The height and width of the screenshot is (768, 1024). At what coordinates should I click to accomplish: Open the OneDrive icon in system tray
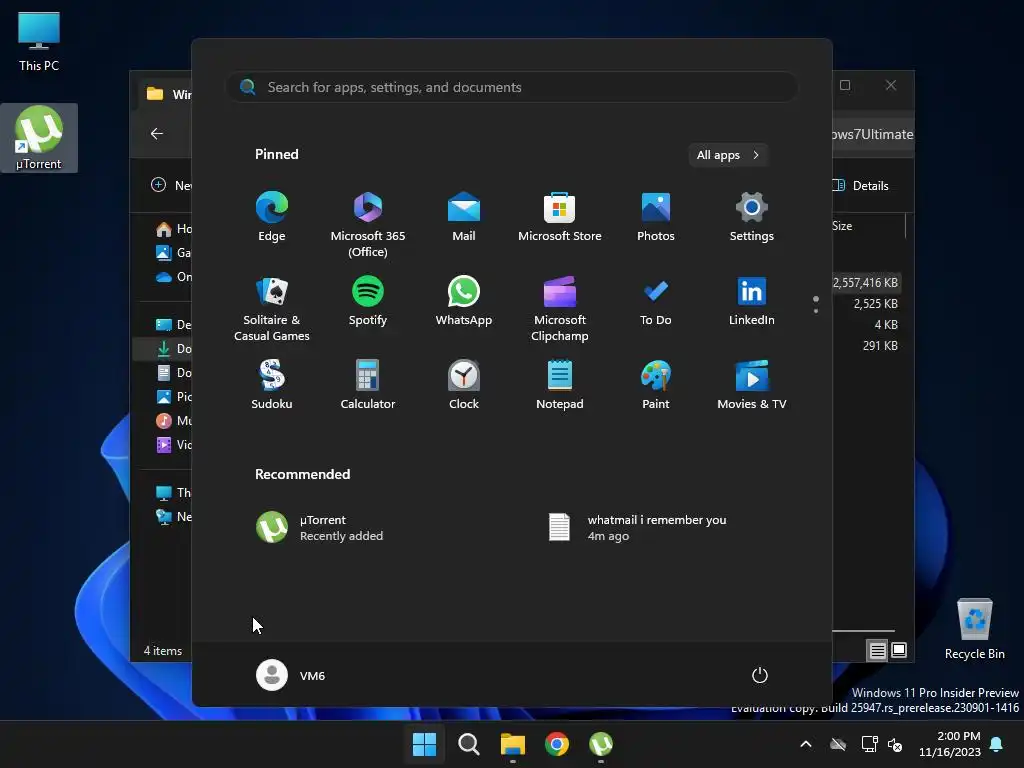coord(838,744)
